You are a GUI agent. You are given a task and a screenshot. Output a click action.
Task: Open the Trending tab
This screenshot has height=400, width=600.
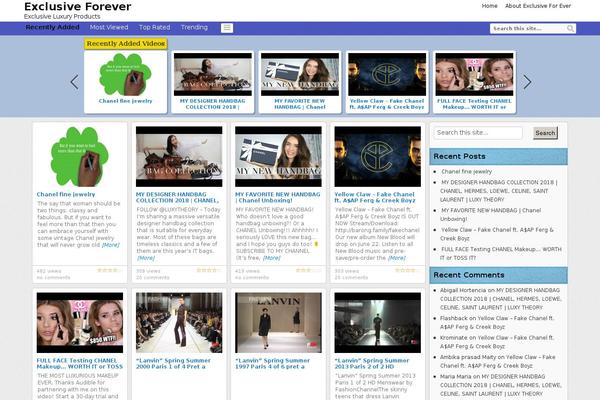tap(194, 27)
